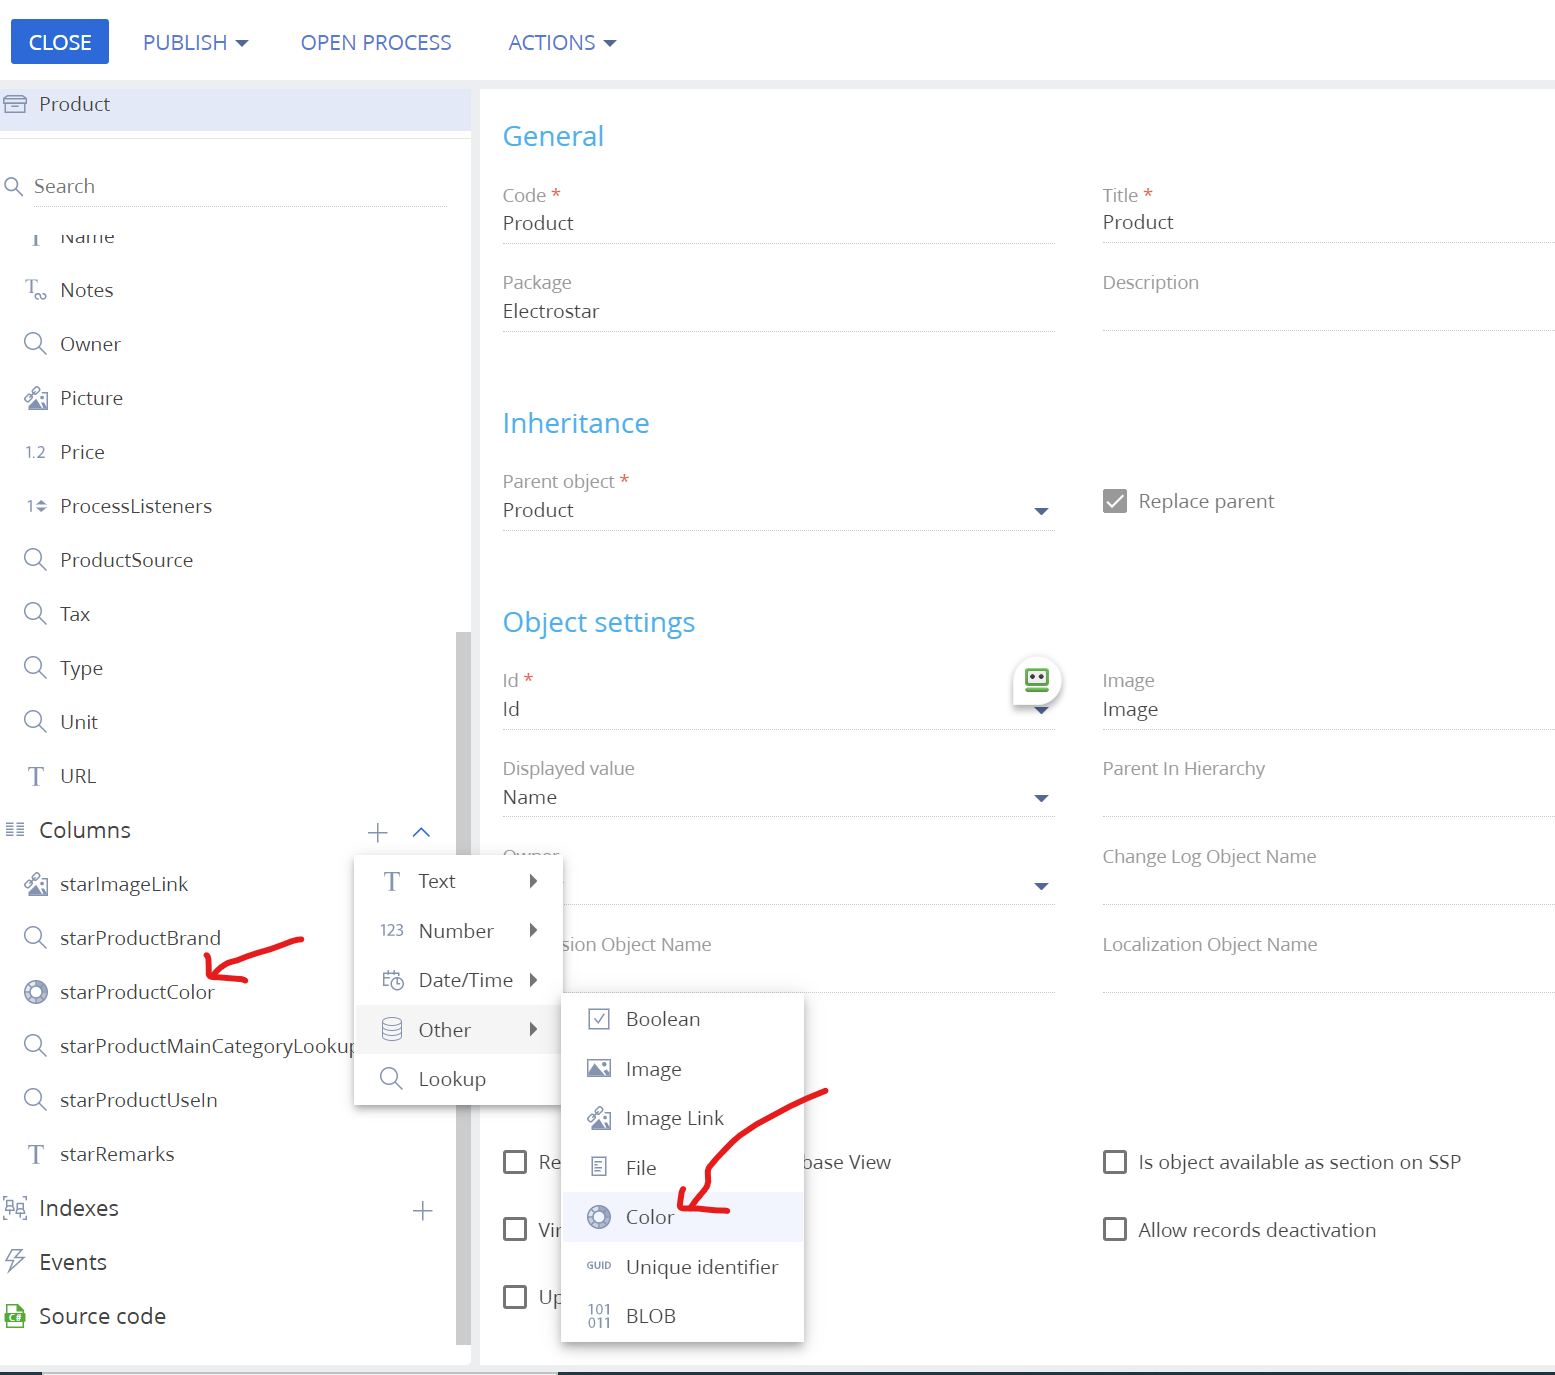Select the starImageLink image link icon
Screen dimensions: 1555x1375
(36, 883)
